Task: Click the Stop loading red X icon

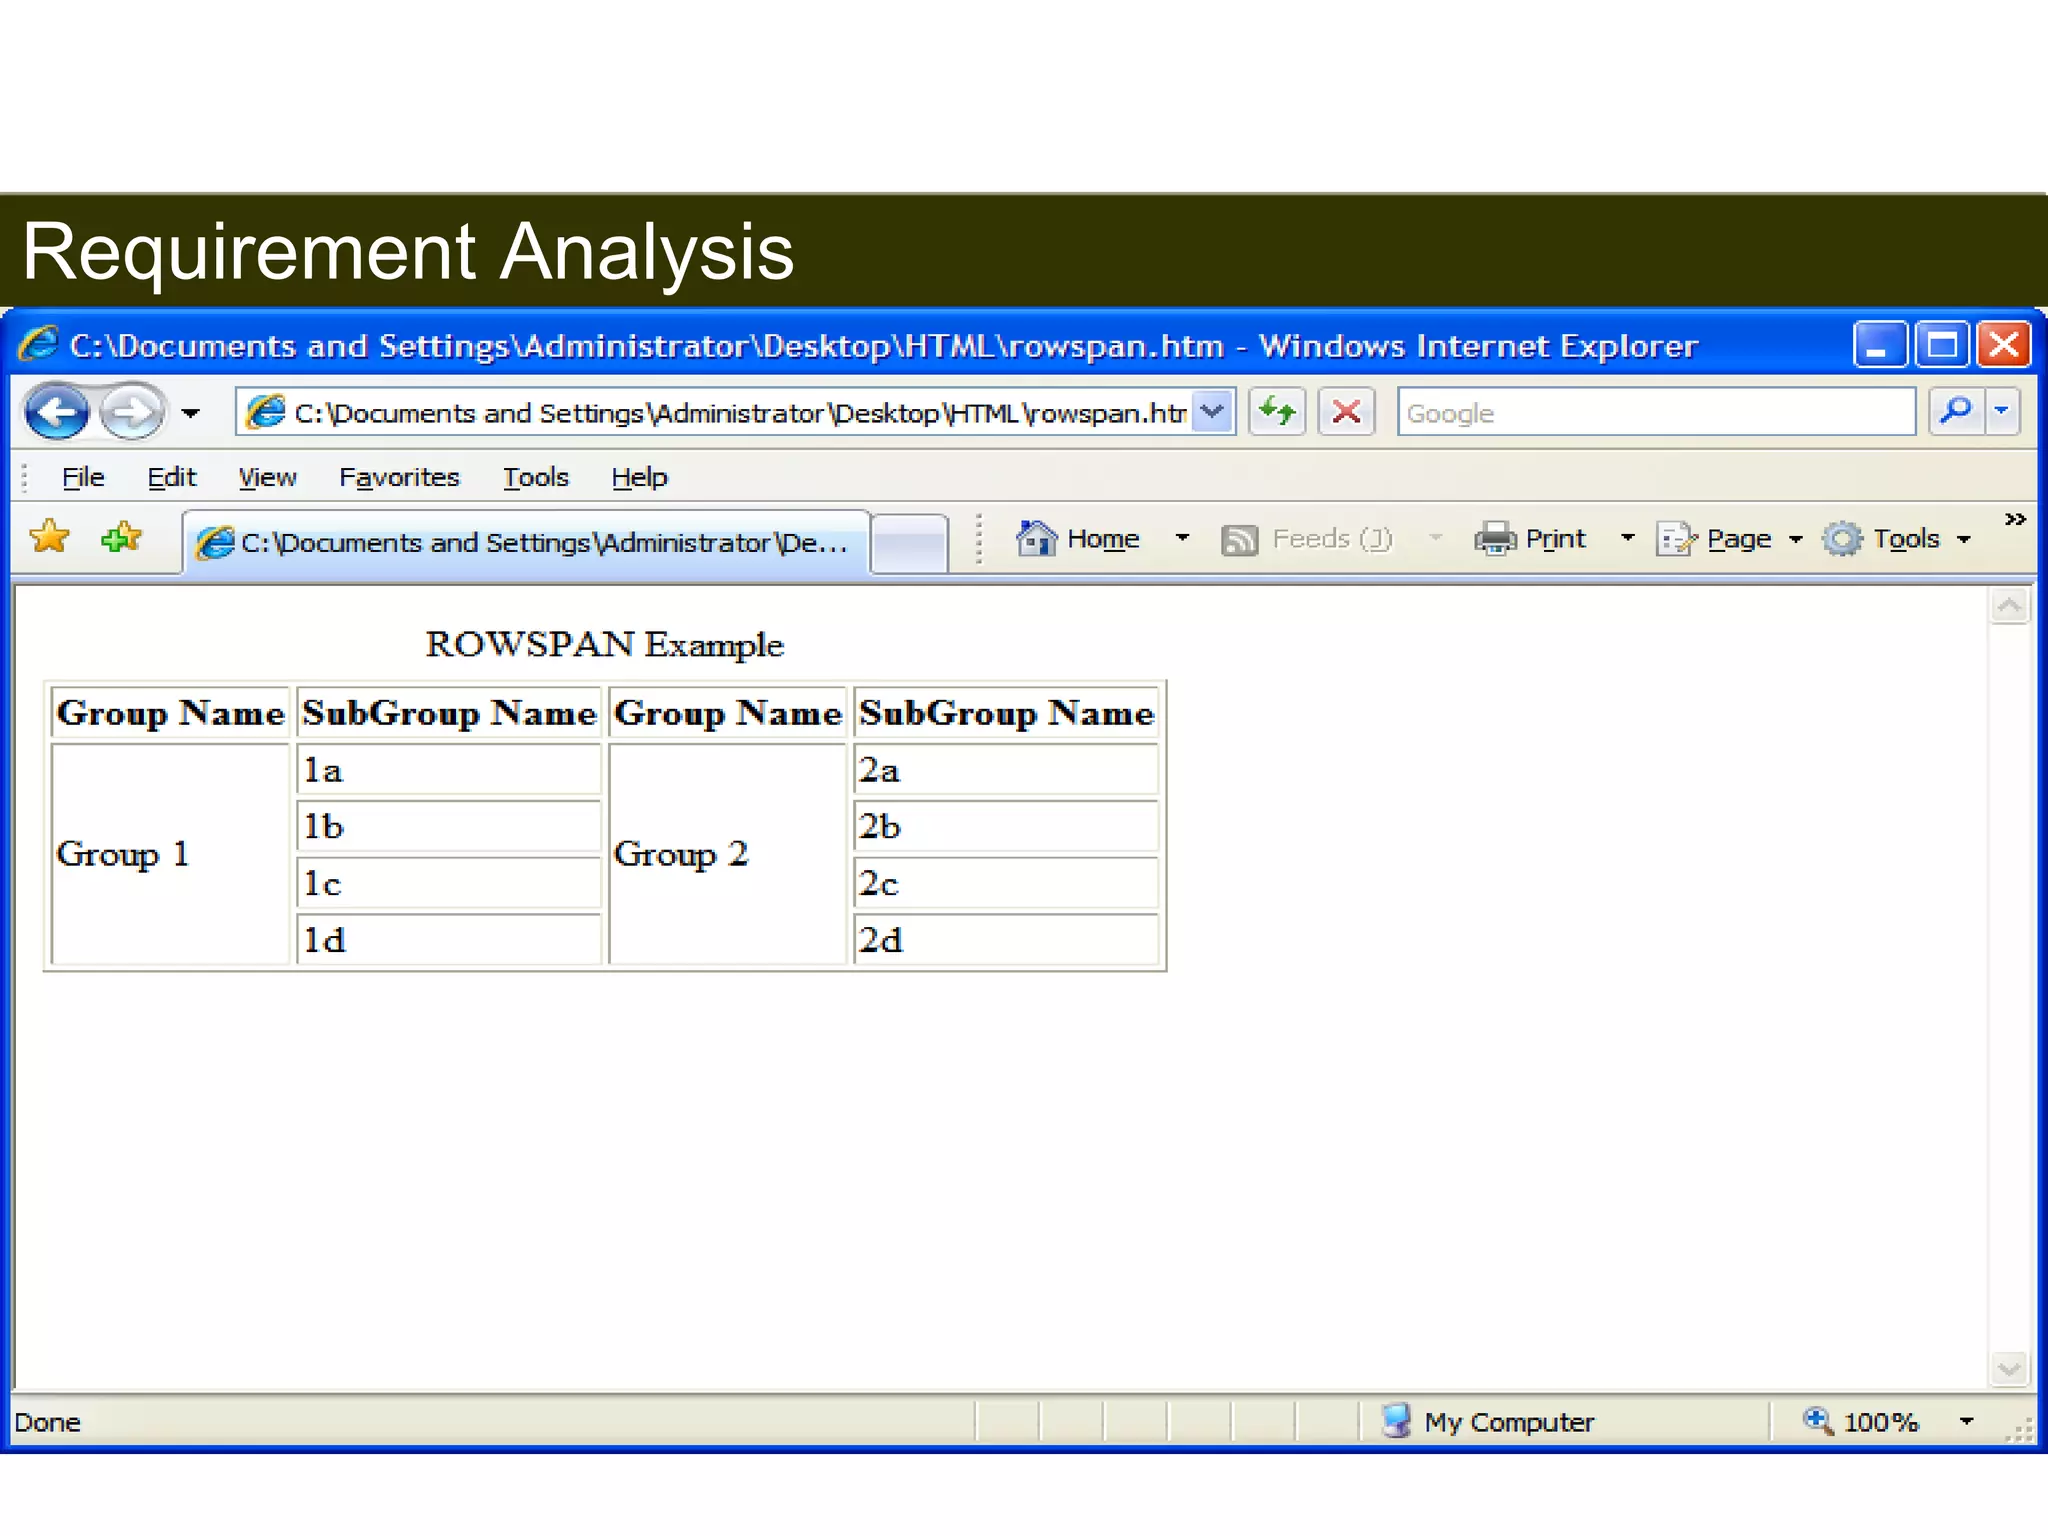Action: coord(1347,412)
